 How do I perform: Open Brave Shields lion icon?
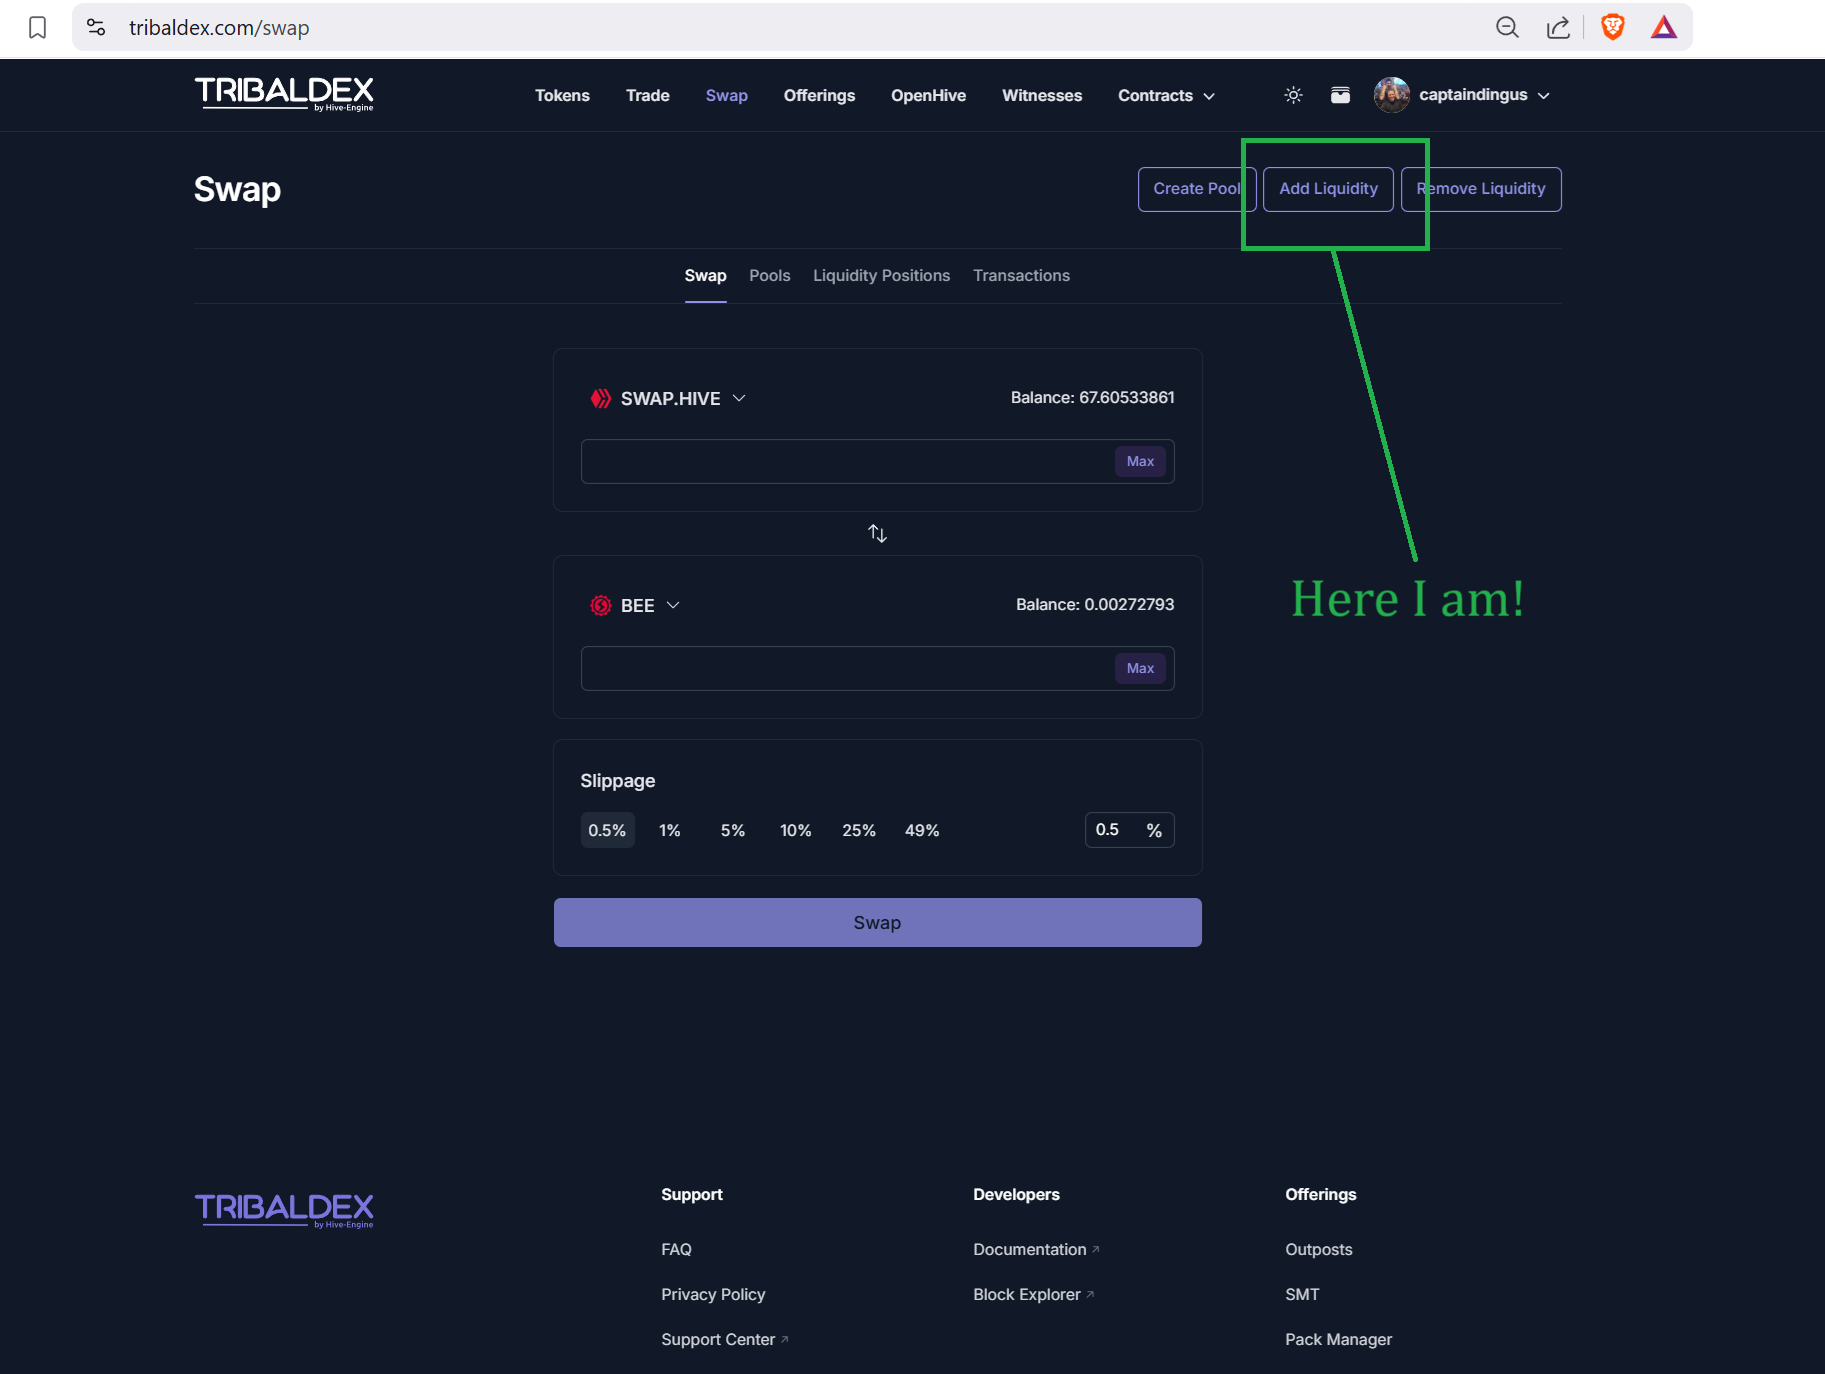click(1612, 27)
